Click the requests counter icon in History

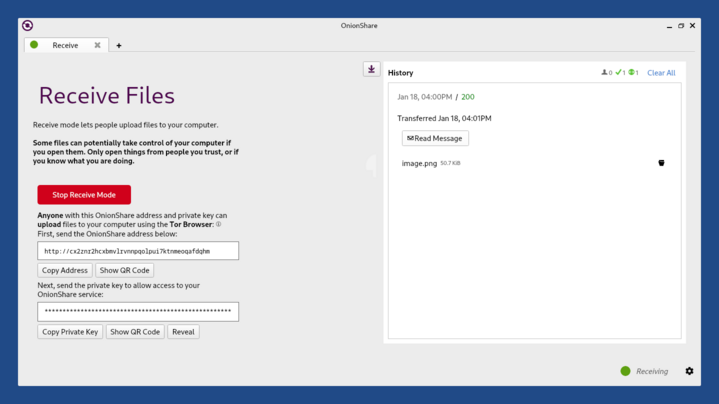click(633, 72)
